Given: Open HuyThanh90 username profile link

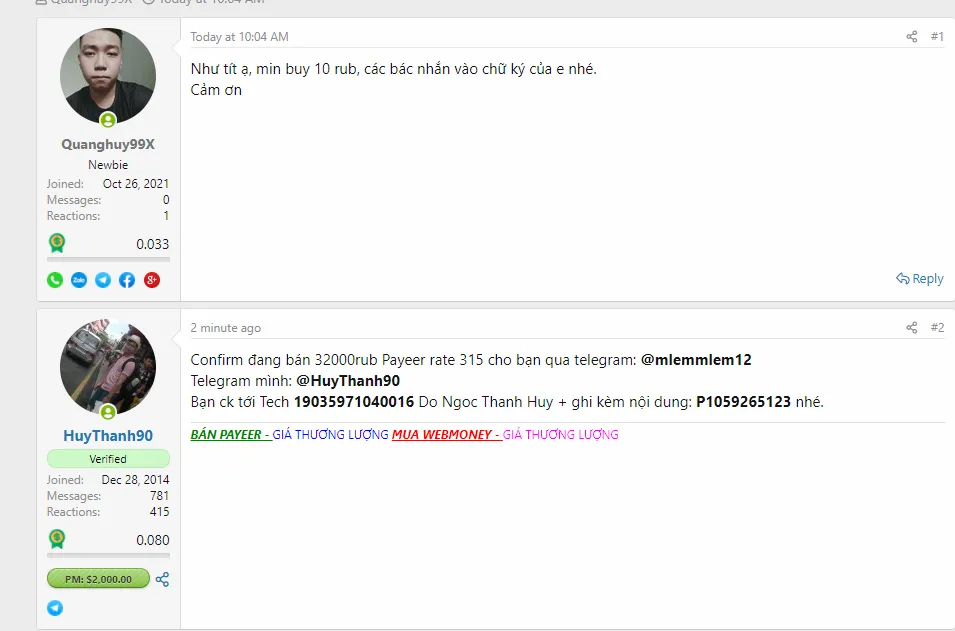Looking at the screenshot, I should pos(108,435).
